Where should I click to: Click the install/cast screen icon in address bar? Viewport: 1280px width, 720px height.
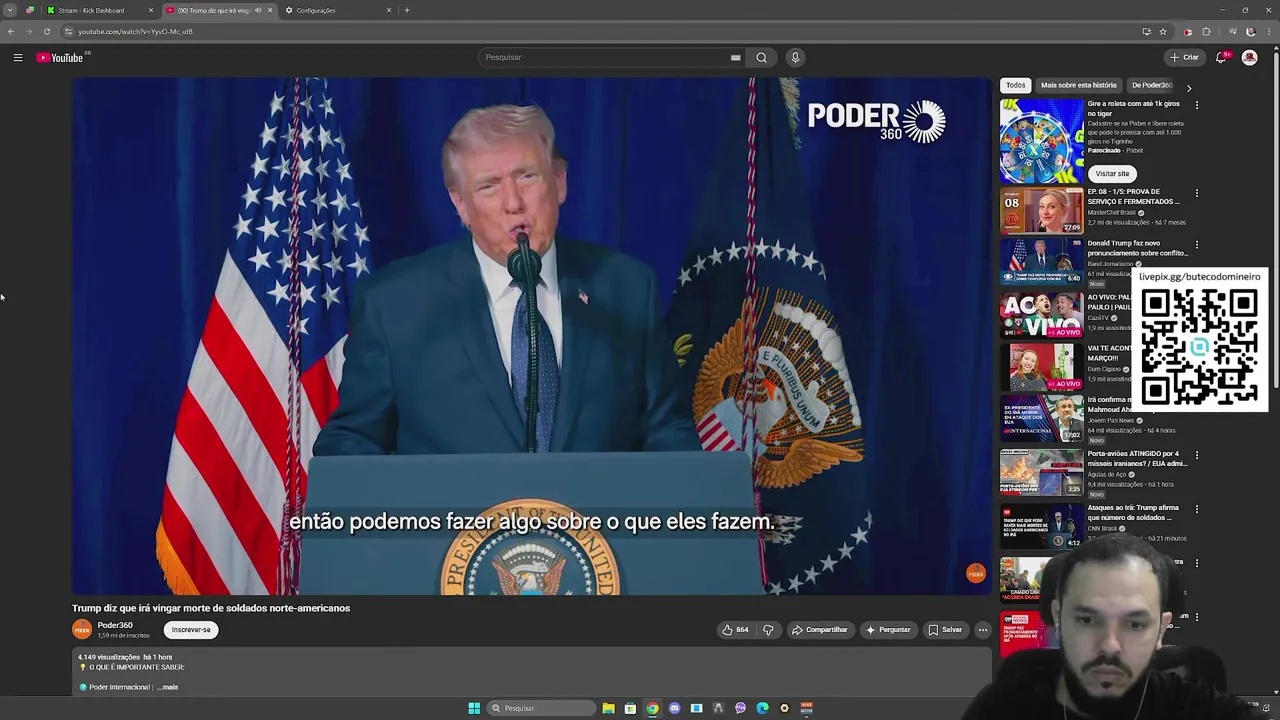(1146, 31)
